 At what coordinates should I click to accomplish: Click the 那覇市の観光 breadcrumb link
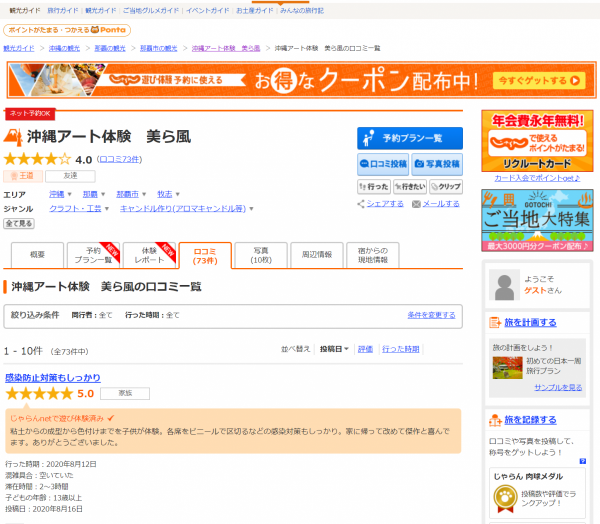(158, 48)
